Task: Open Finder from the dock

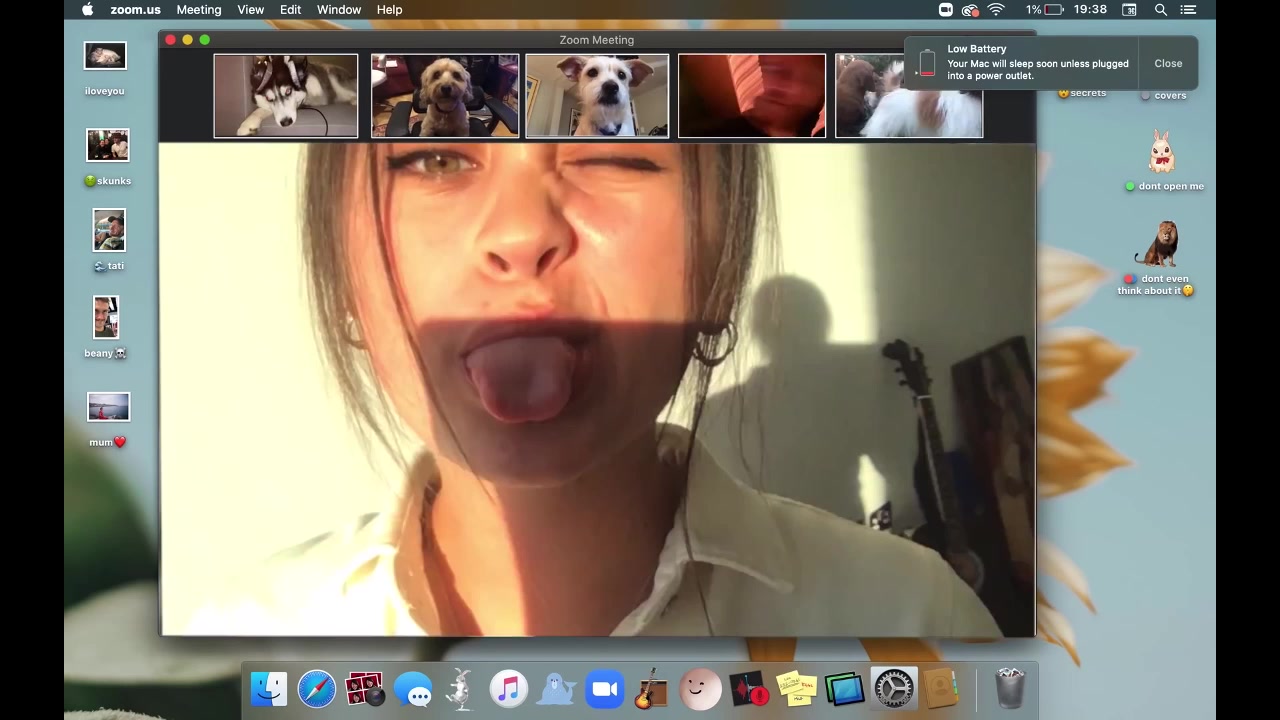Action: [268, 689]
